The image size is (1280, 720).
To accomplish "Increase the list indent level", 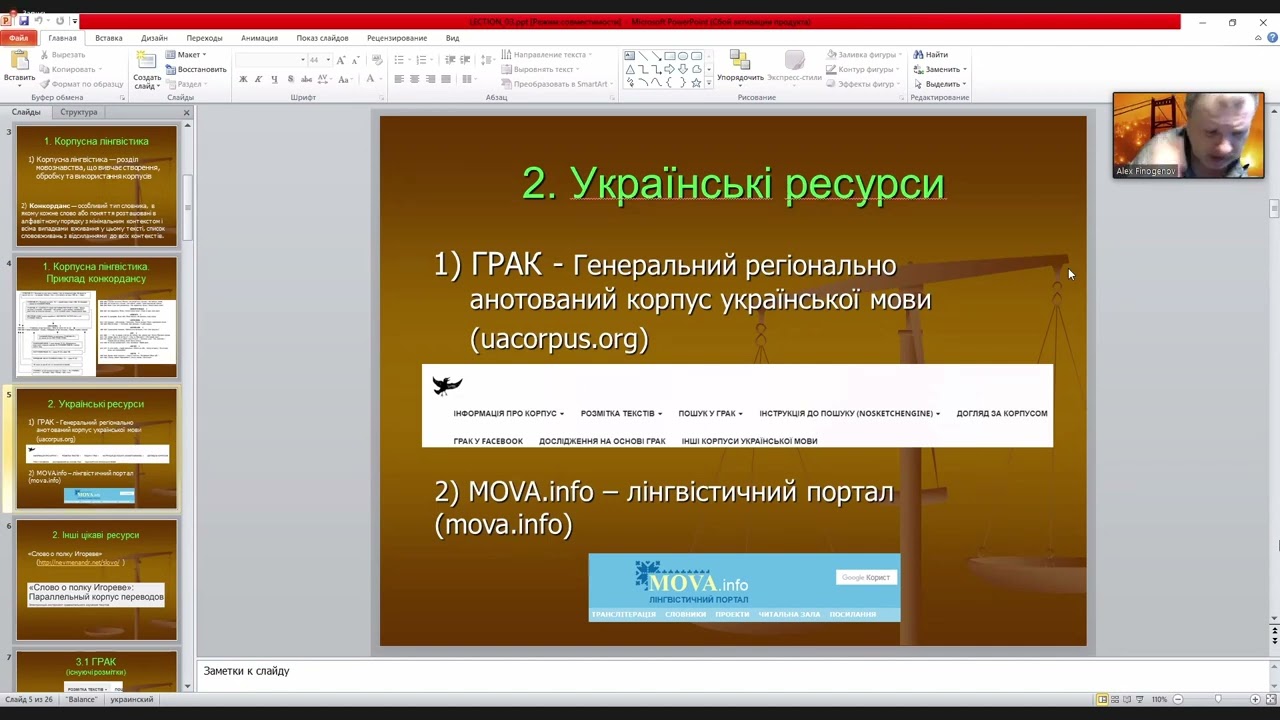I will coord(465,60).
